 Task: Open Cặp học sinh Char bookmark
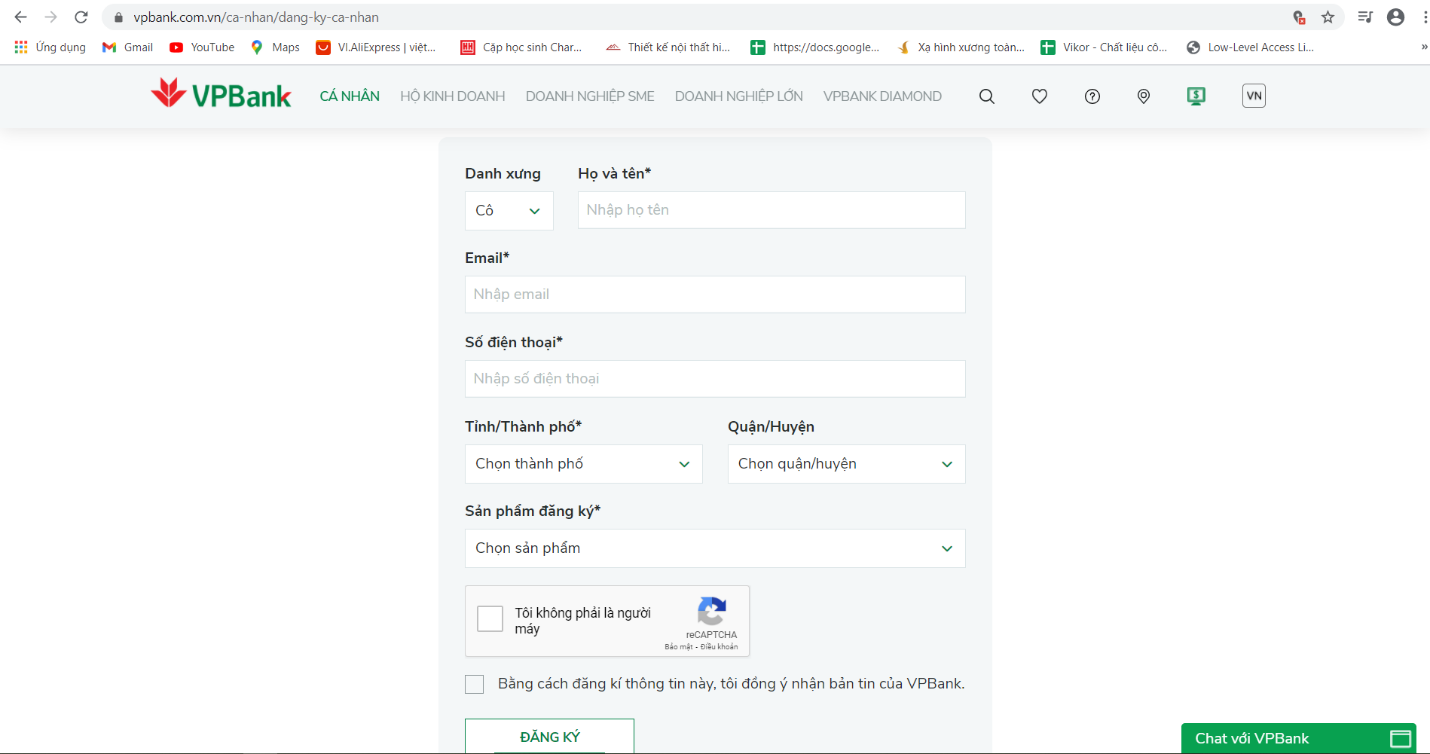521,47
